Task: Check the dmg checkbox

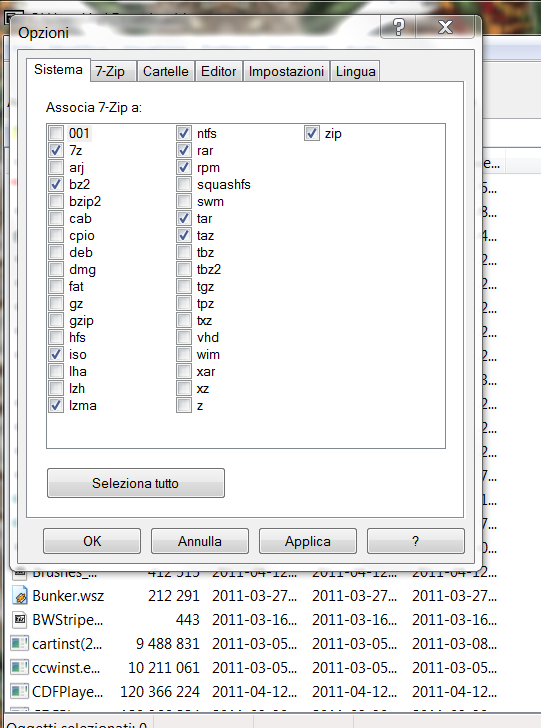Action: (56, 269)
